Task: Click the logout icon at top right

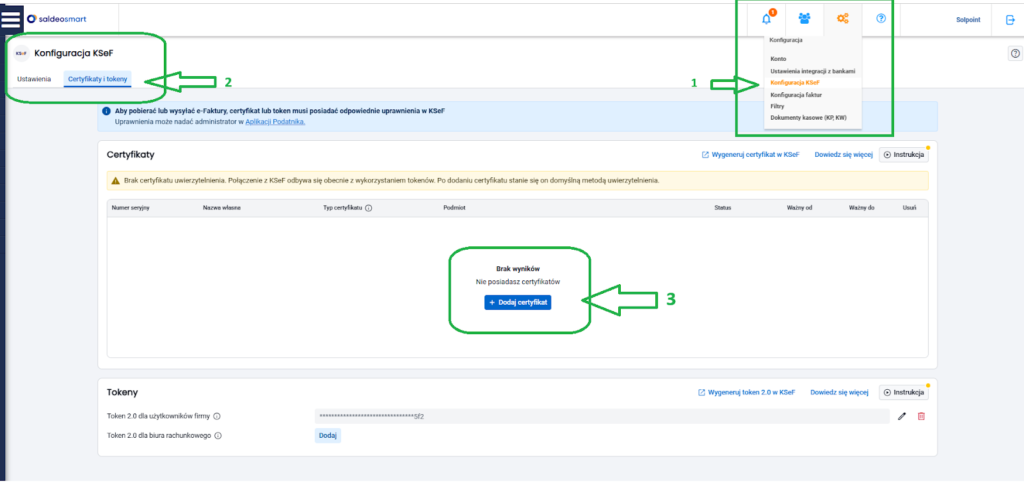Action: tap(1009, 19)
